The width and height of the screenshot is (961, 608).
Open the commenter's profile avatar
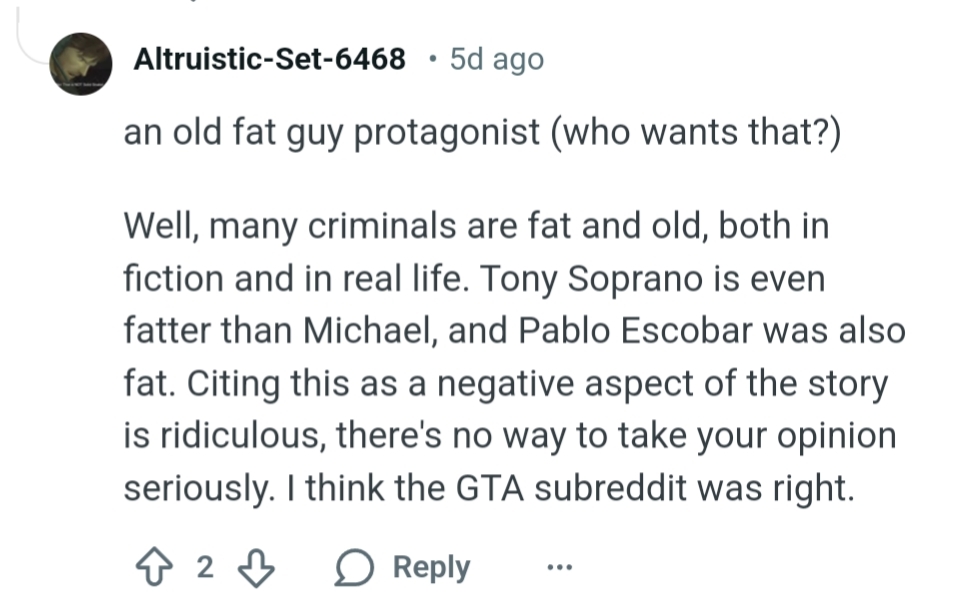80,63
